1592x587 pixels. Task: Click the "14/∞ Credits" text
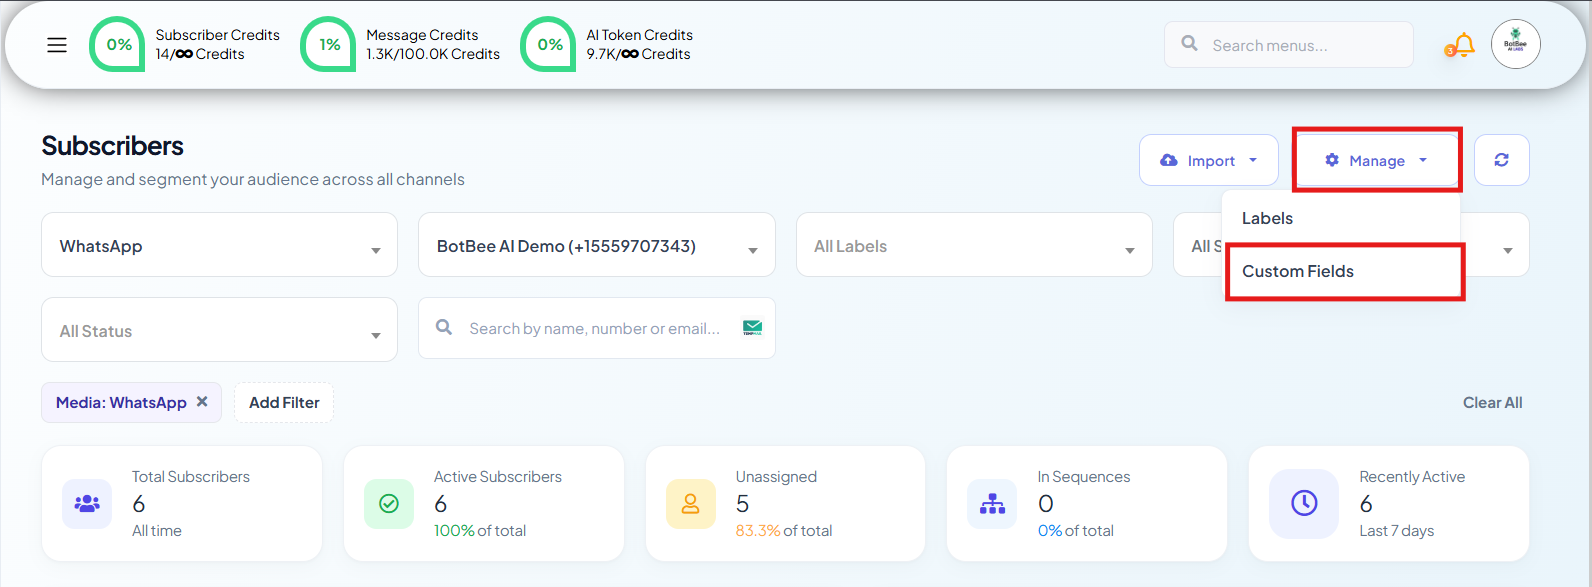200,54
